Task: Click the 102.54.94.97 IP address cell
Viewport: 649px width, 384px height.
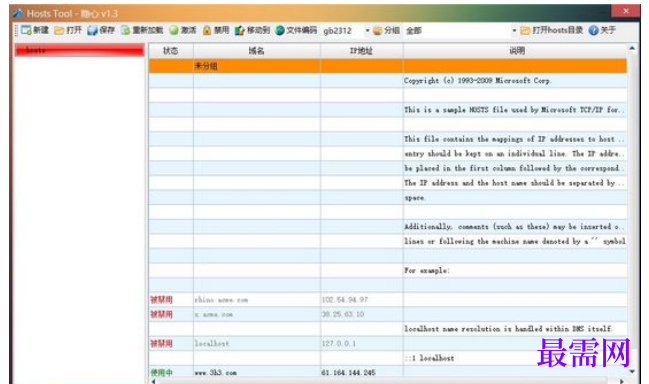Action: pos(361,300)
